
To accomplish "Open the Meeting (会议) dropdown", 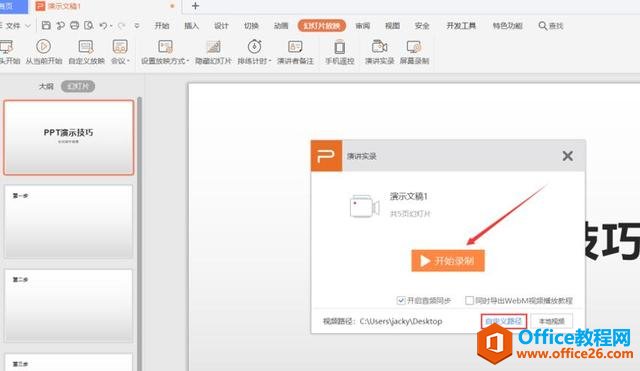I will [x=120, y=51].
